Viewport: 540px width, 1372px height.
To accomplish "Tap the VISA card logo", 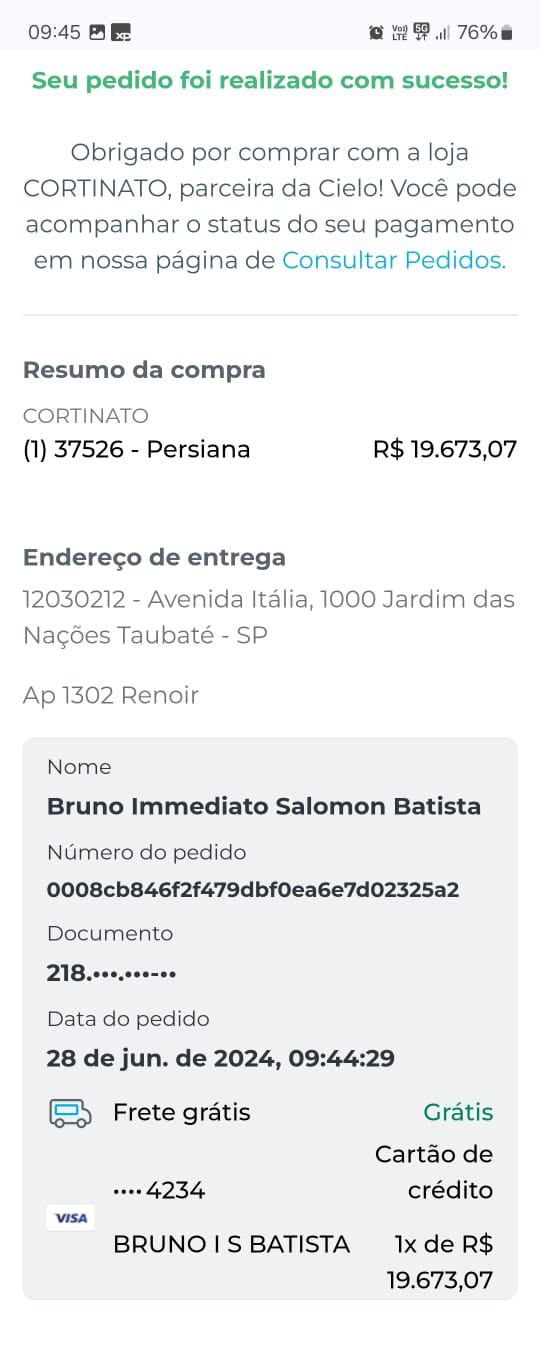I will pos(71,1218).
